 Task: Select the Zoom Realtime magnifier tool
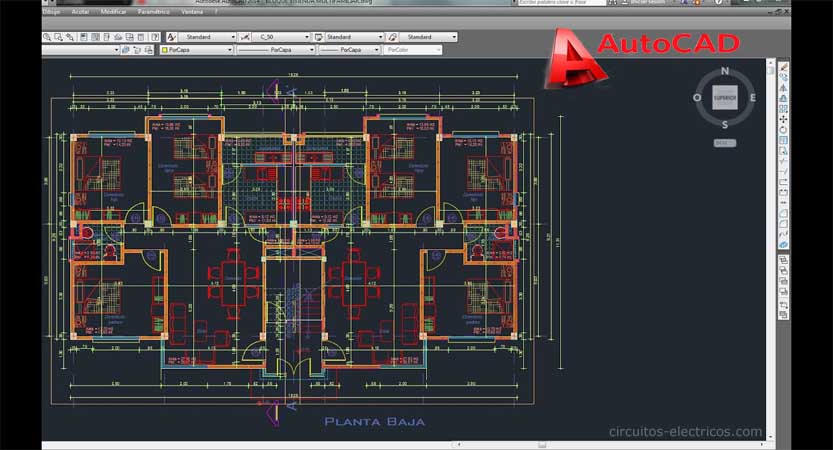point(47,37)
